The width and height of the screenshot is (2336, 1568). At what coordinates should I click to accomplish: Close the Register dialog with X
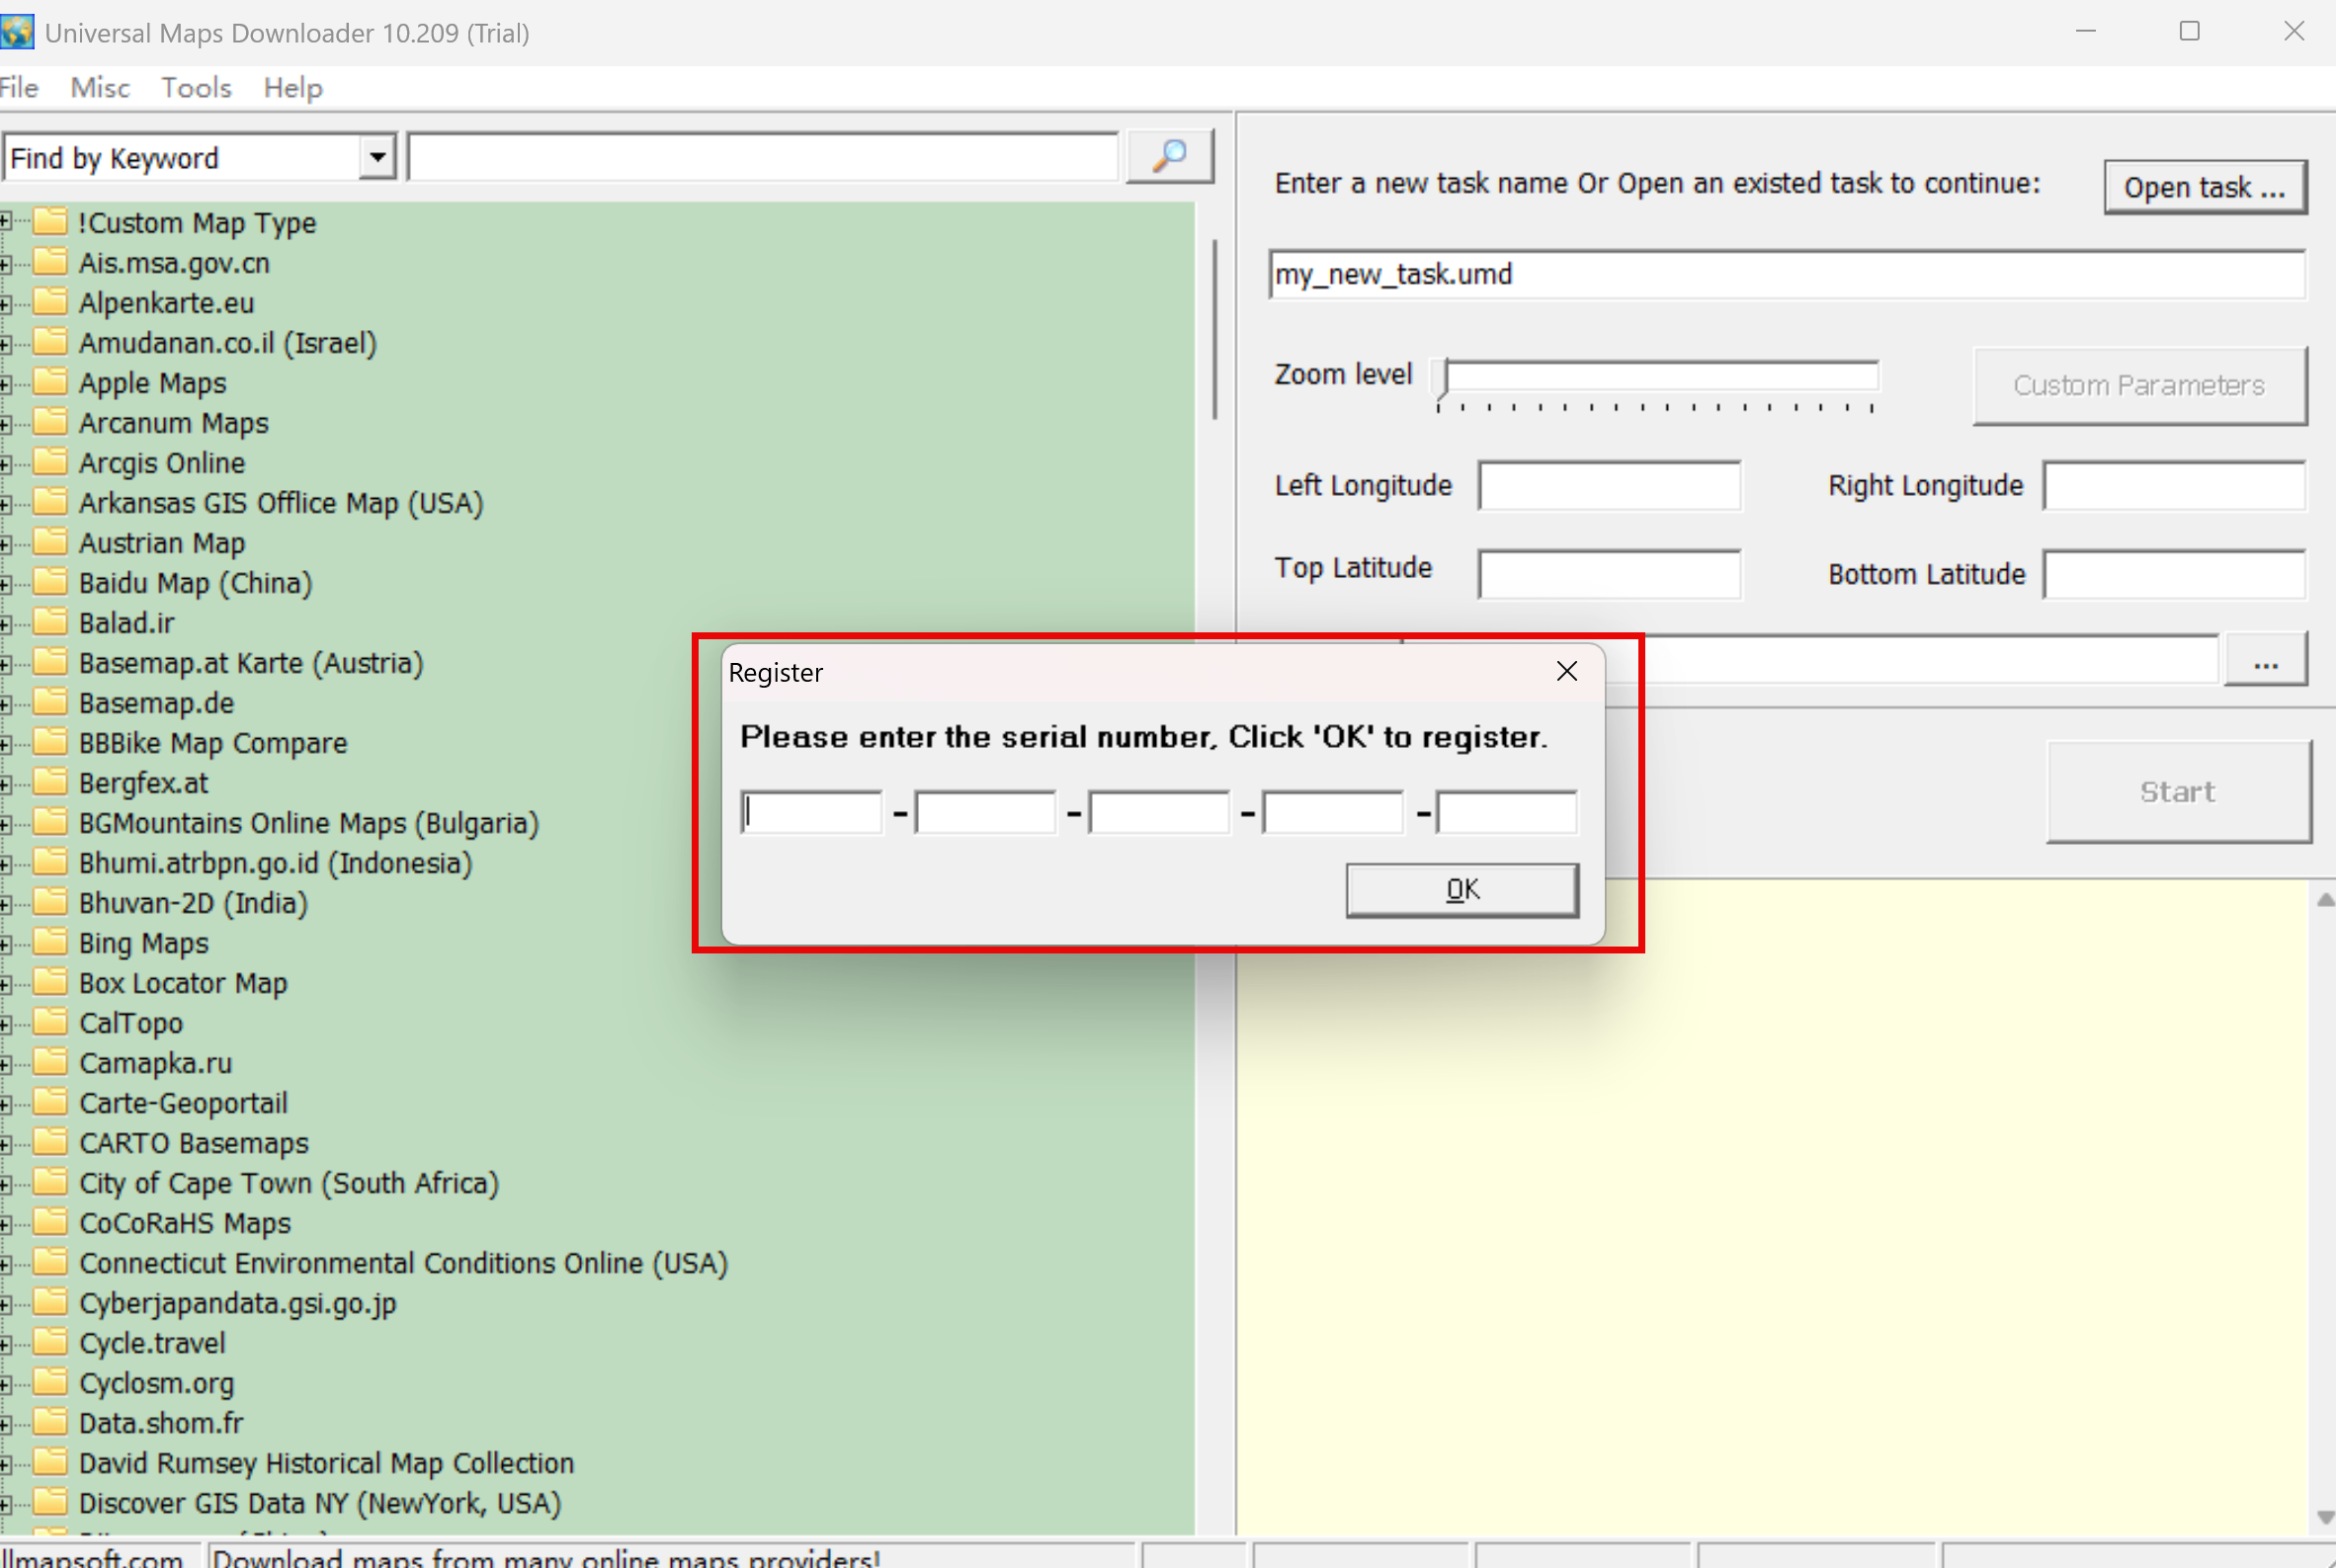pyautogui.click(x=1566, y=671)
